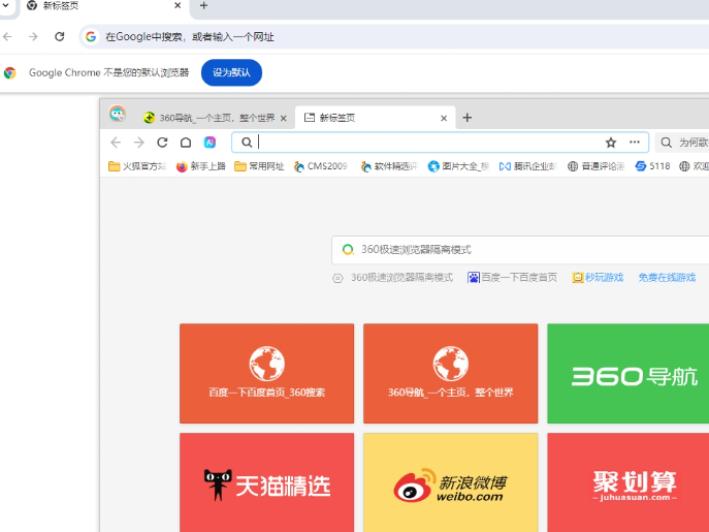Open Chrome tab search dropdown arrow
This screenshot has height=532, width=709.
click(5, 5)
